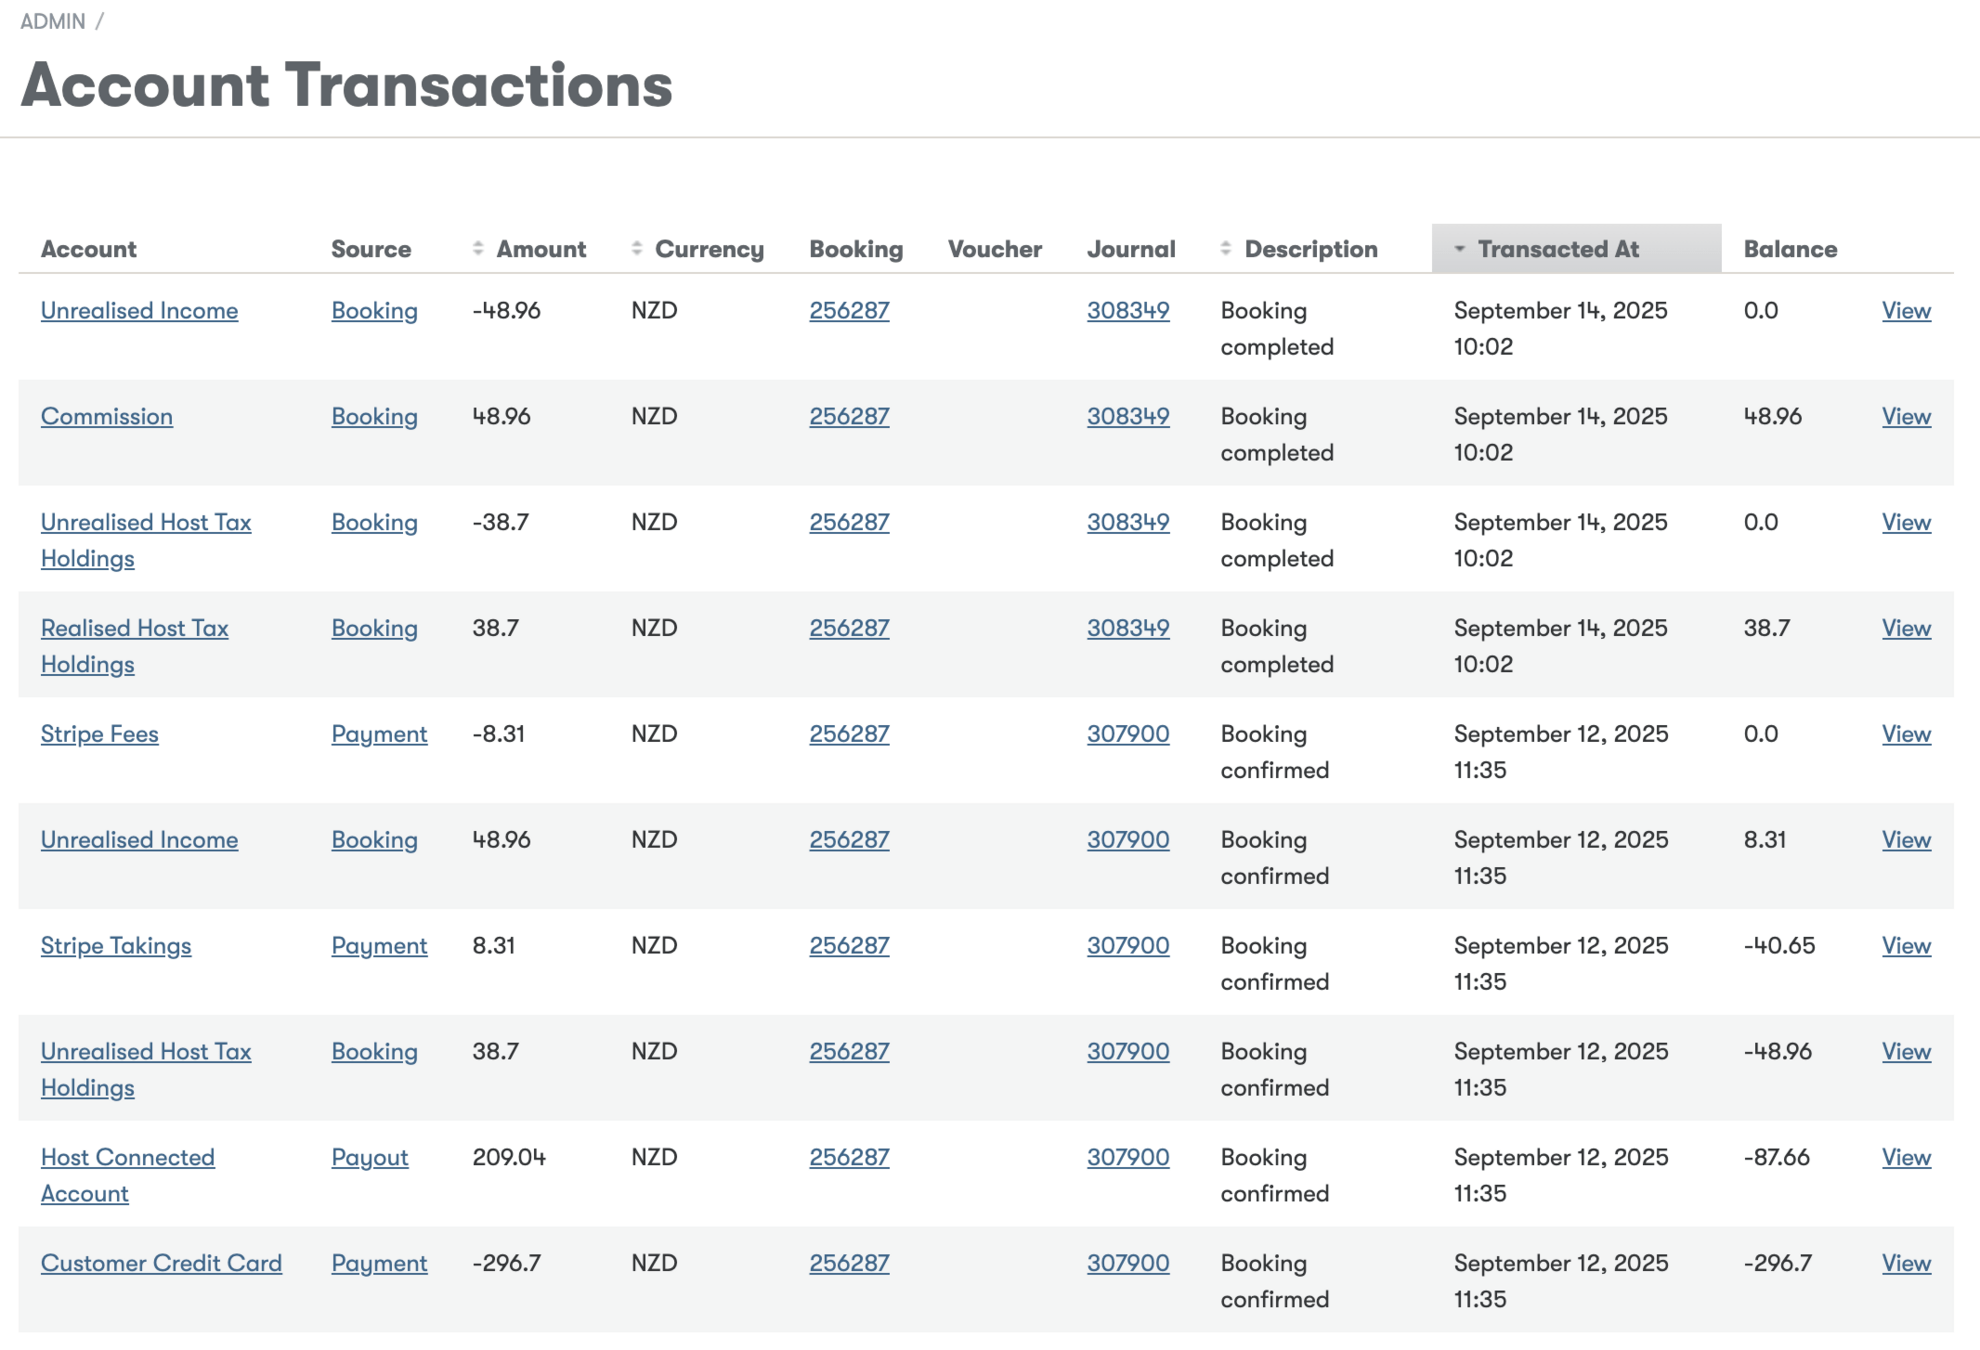
Task: Open the Stripe Takings account link
Action: [x=115, y=946]
